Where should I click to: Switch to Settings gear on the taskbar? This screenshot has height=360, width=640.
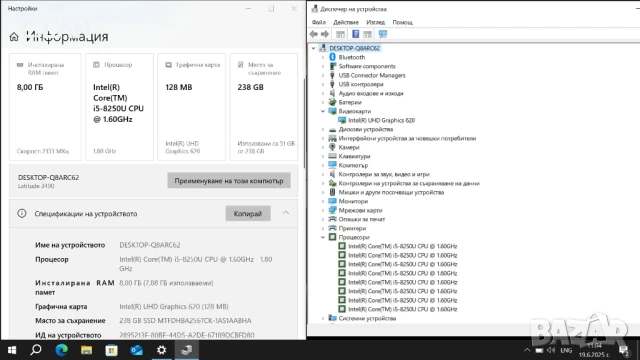(x=162, y=350)
